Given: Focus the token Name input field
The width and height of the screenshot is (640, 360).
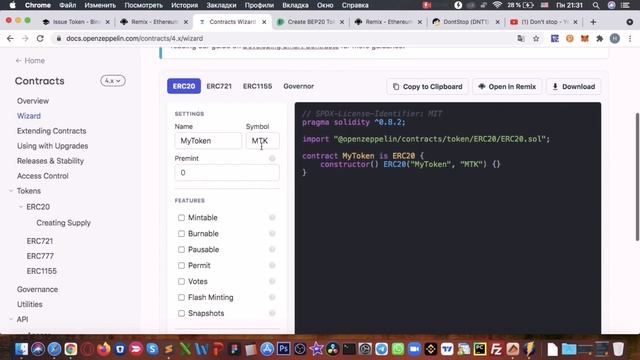Looking at the screenshot, I should (x=208, y=140).
